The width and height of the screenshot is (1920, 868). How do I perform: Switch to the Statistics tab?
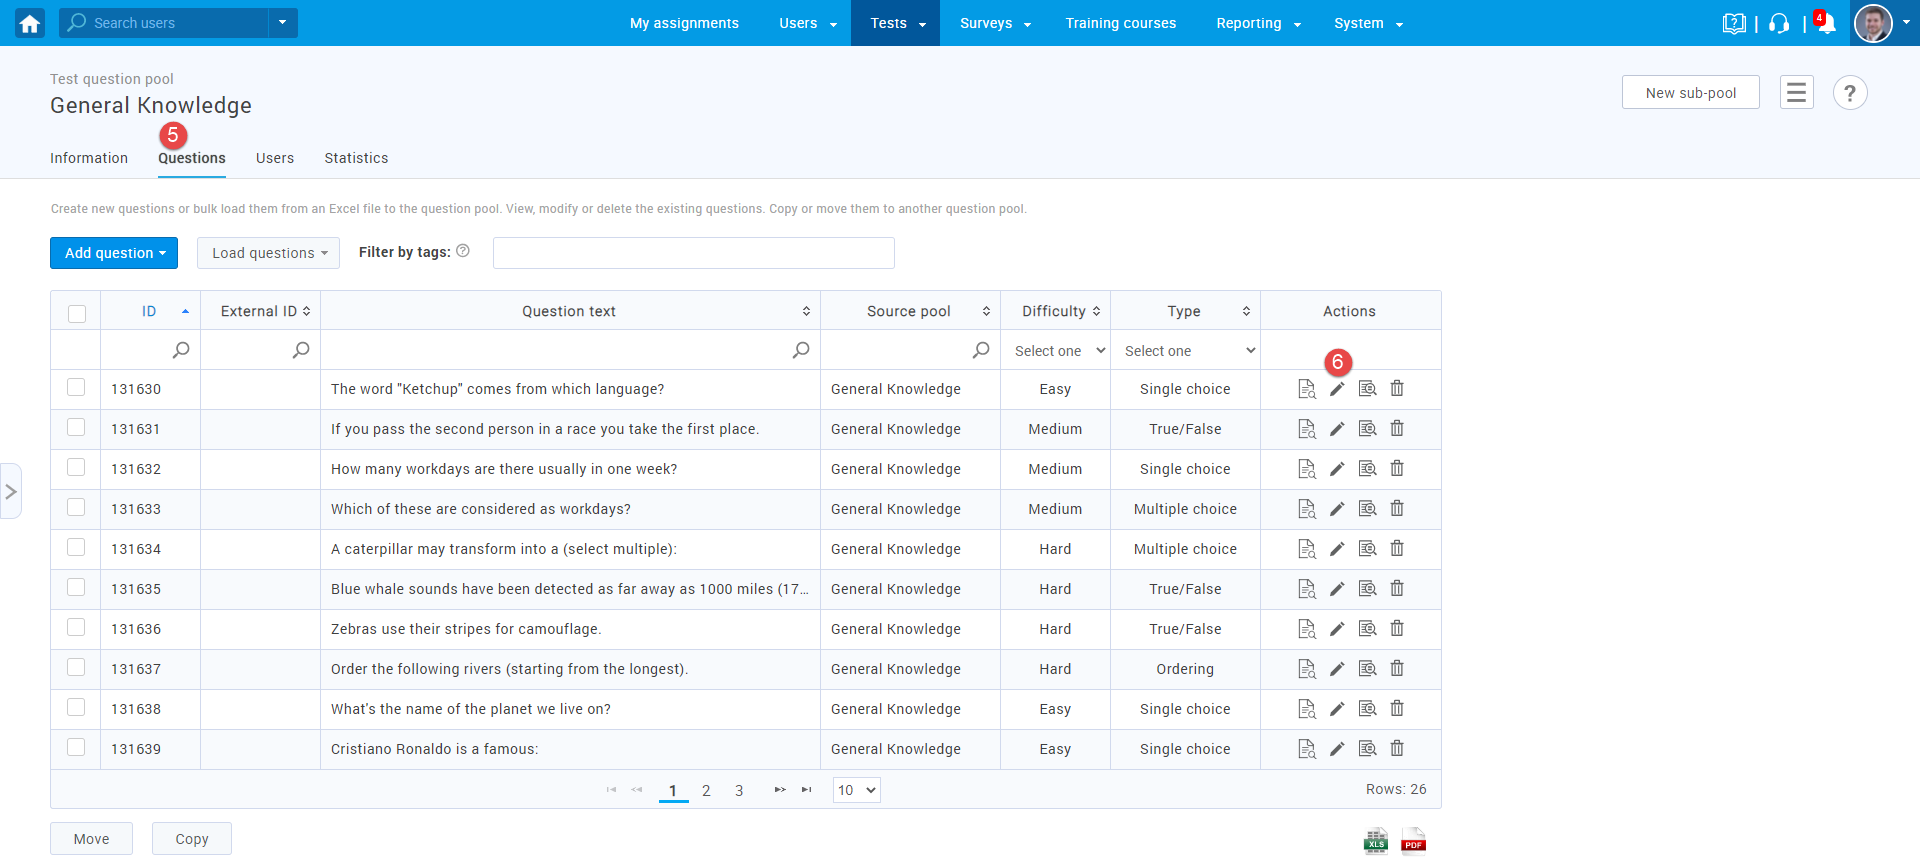pos(356,158)
